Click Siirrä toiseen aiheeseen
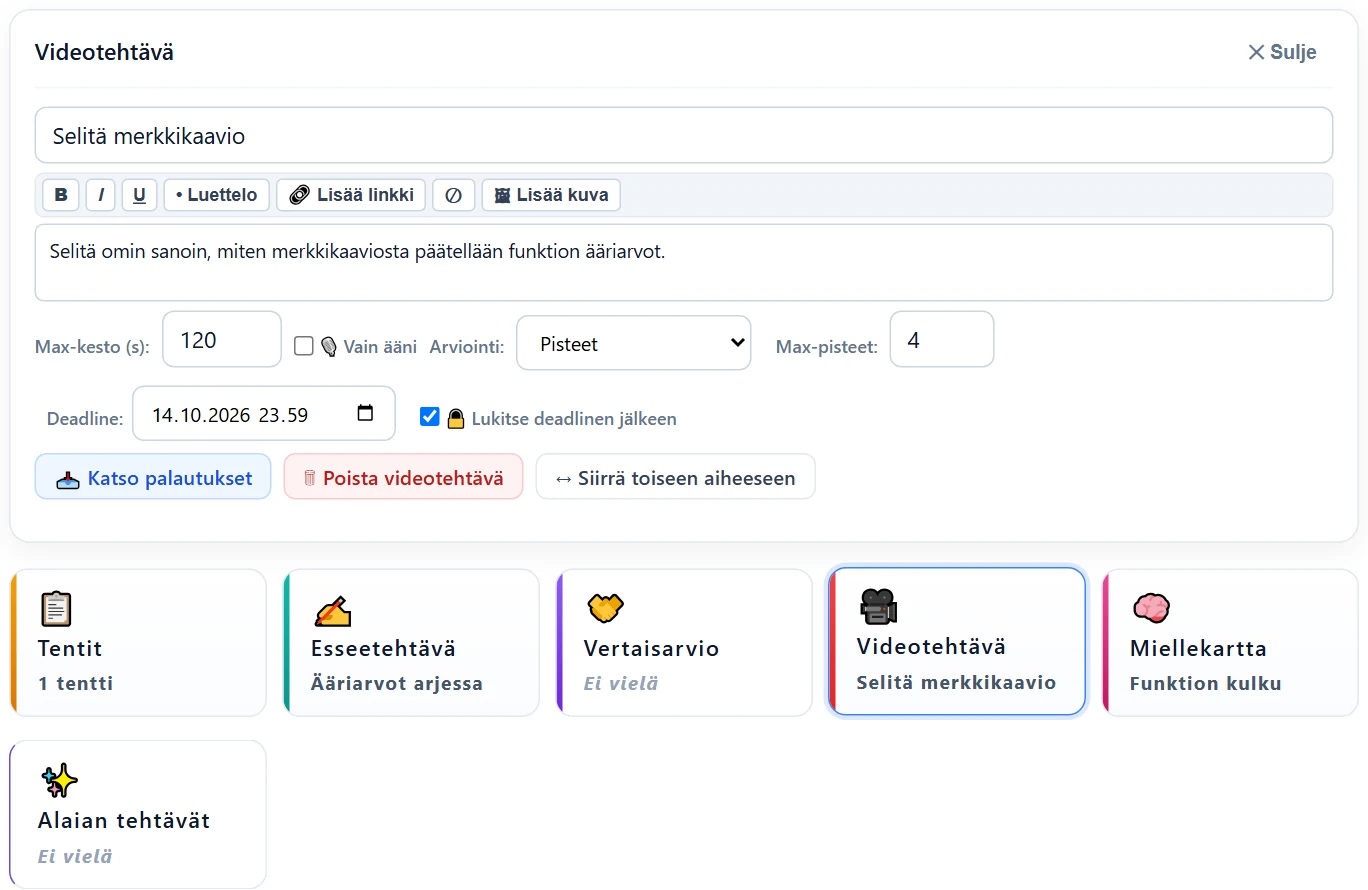The width and height of the screenshot is (1368, 890). [x=676, y=477]
